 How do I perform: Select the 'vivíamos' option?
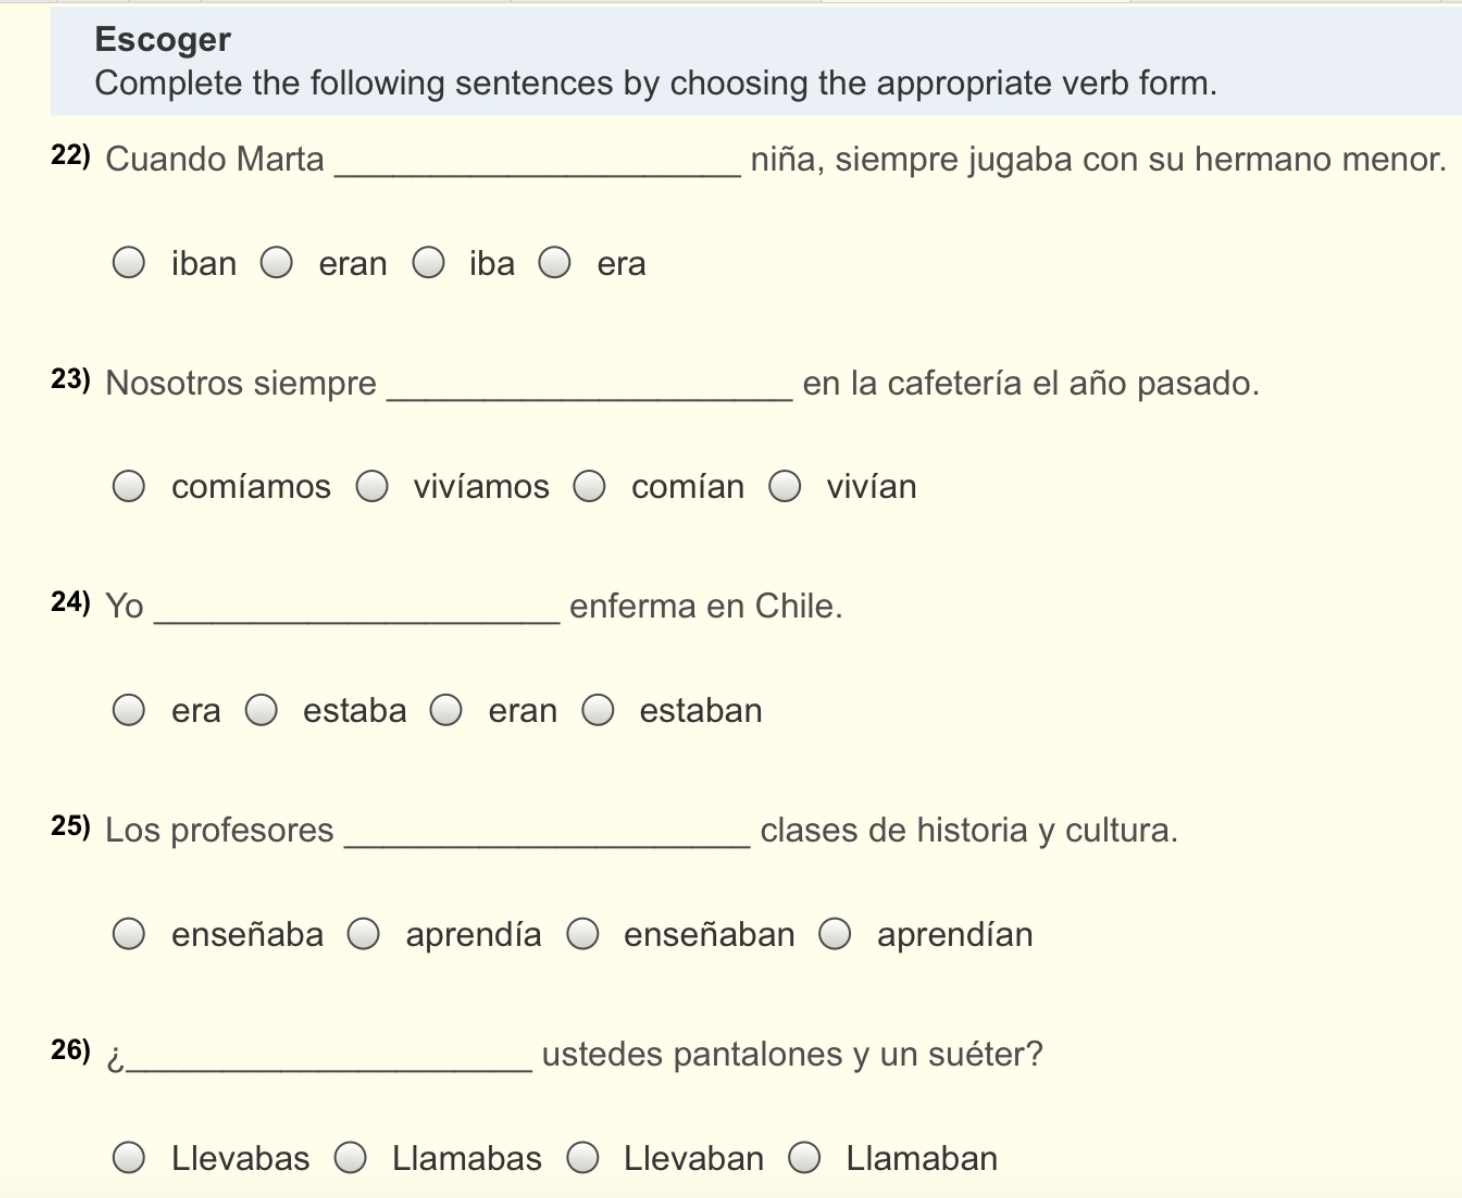[373, 487]
